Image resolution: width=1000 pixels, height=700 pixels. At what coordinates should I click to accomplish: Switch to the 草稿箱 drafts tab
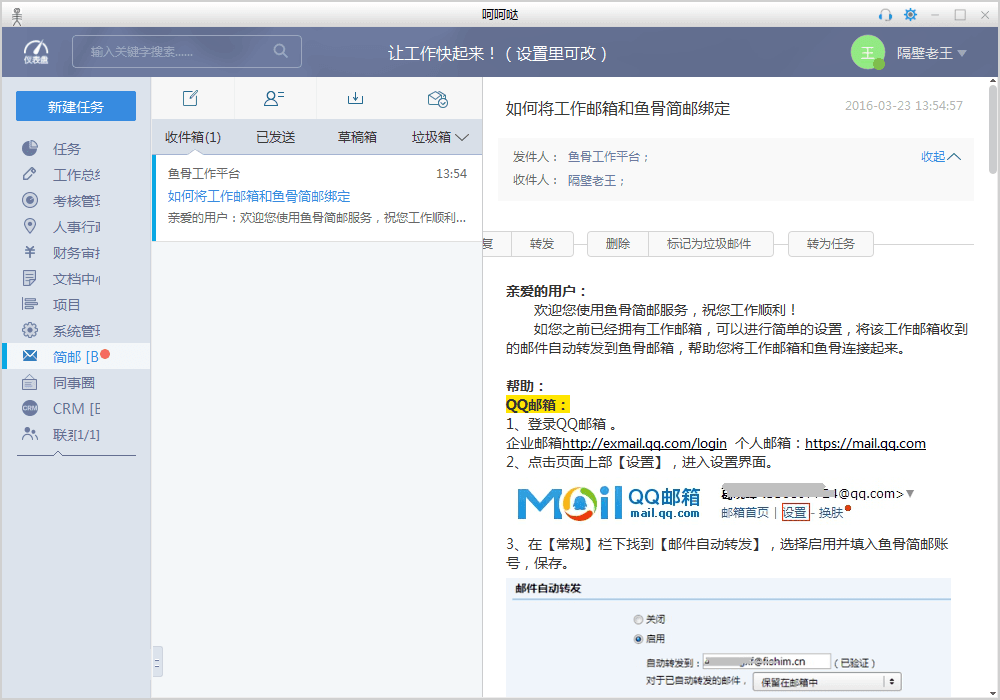pyautogui.click(x=356, y=137)
